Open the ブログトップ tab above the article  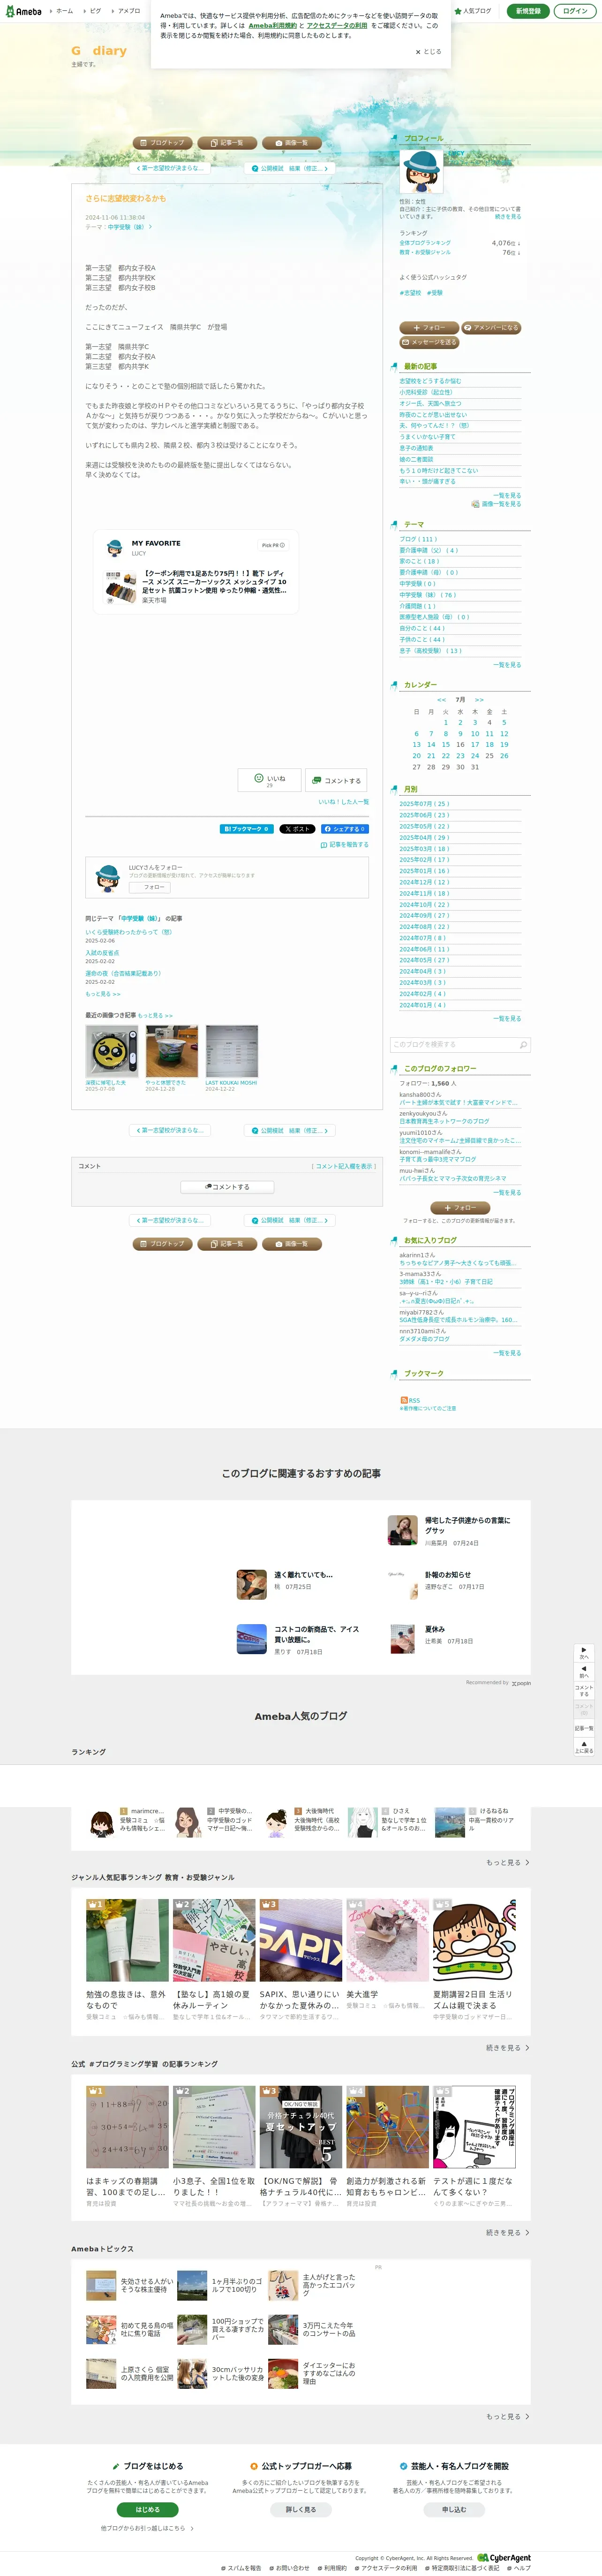(x=162, y=142)
